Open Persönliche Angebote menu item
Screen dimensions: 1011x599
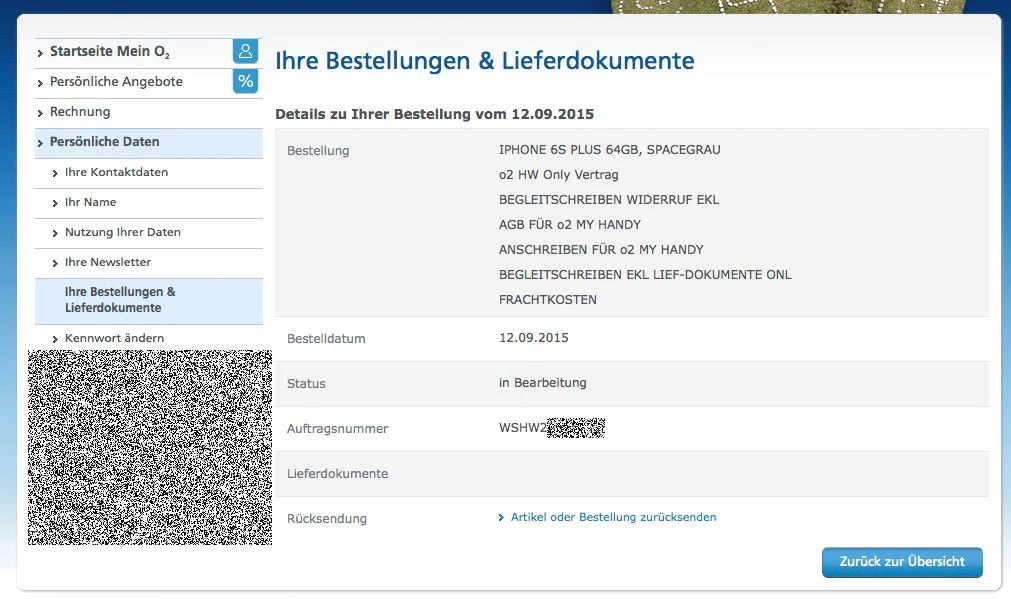point(116,82)
